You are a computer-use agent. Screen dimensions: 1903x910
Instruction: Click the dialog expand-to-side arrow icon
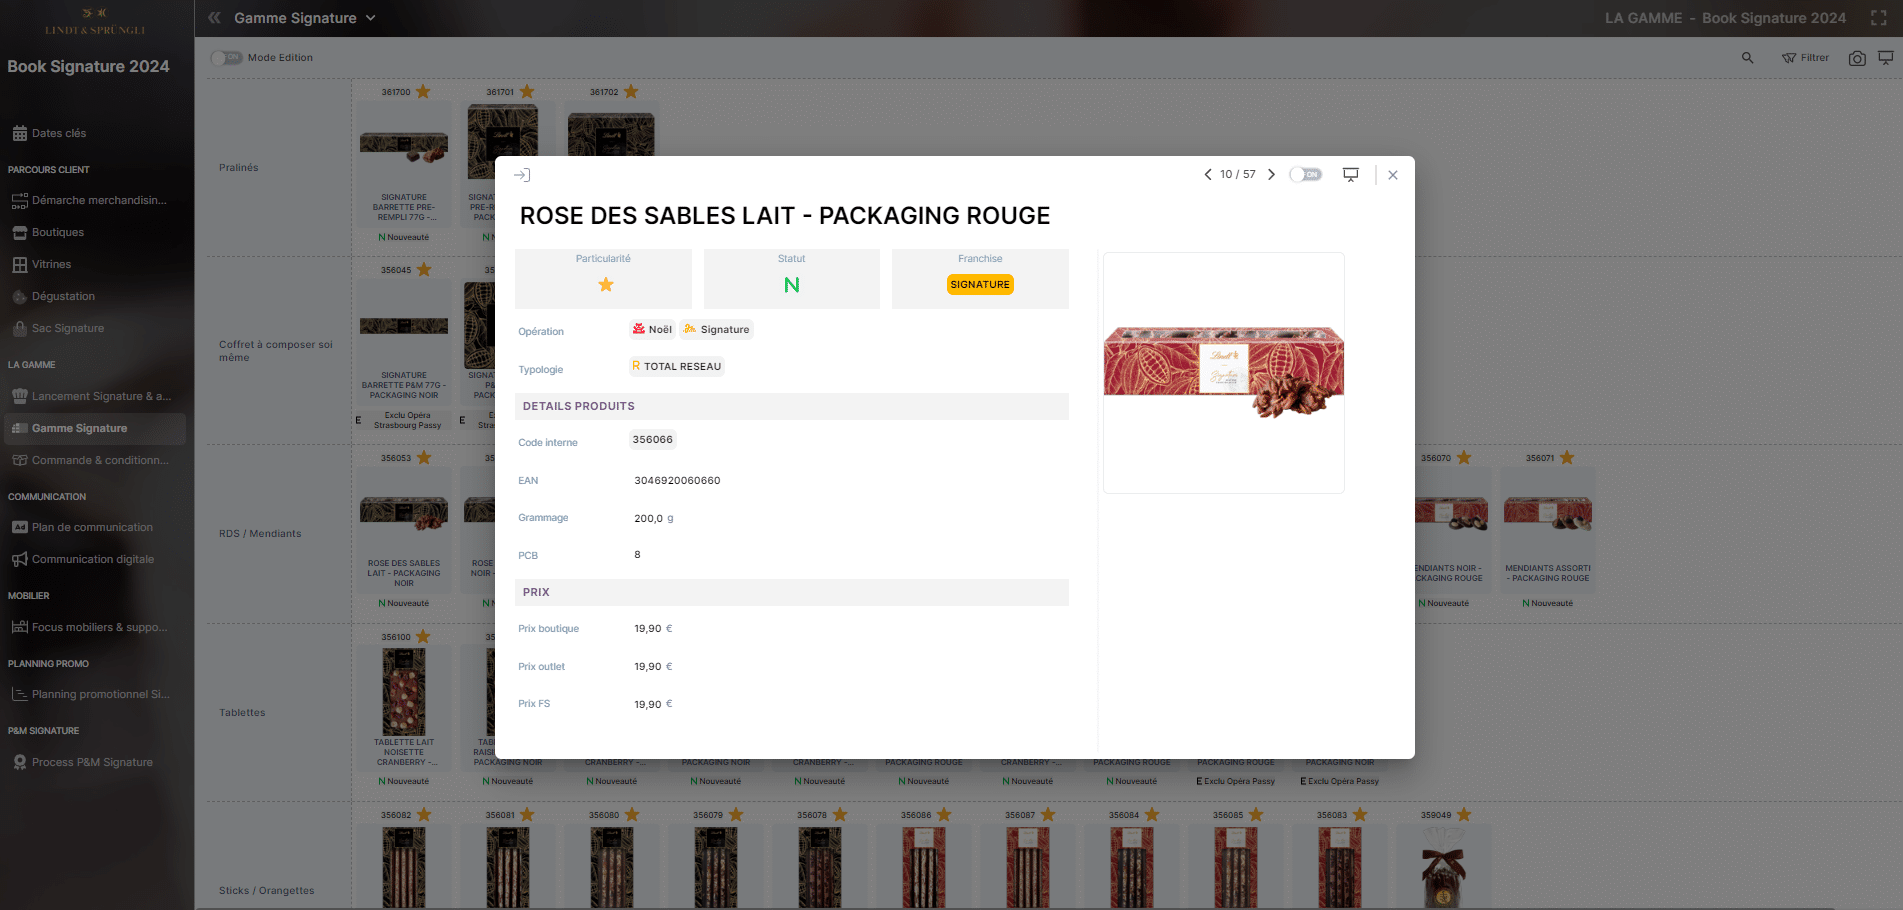click(x=522, y=175)
